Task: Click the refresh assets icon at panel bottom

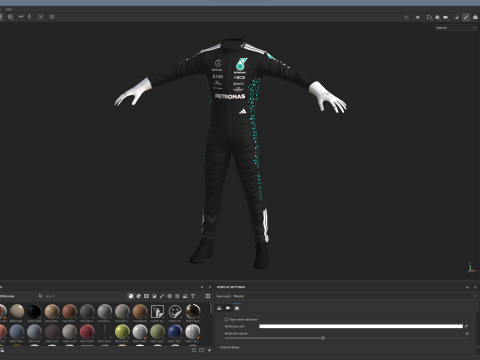Action: coord(194,350)
